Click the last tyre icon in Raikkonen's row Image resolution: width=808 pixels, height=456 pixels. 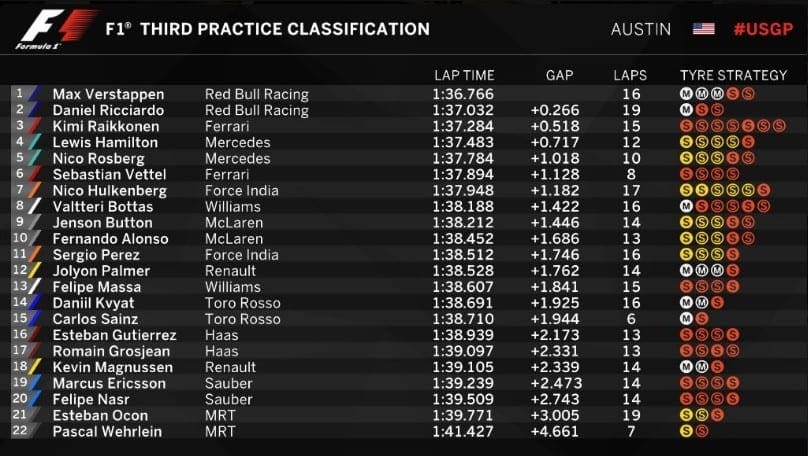[x=780, y=126]
